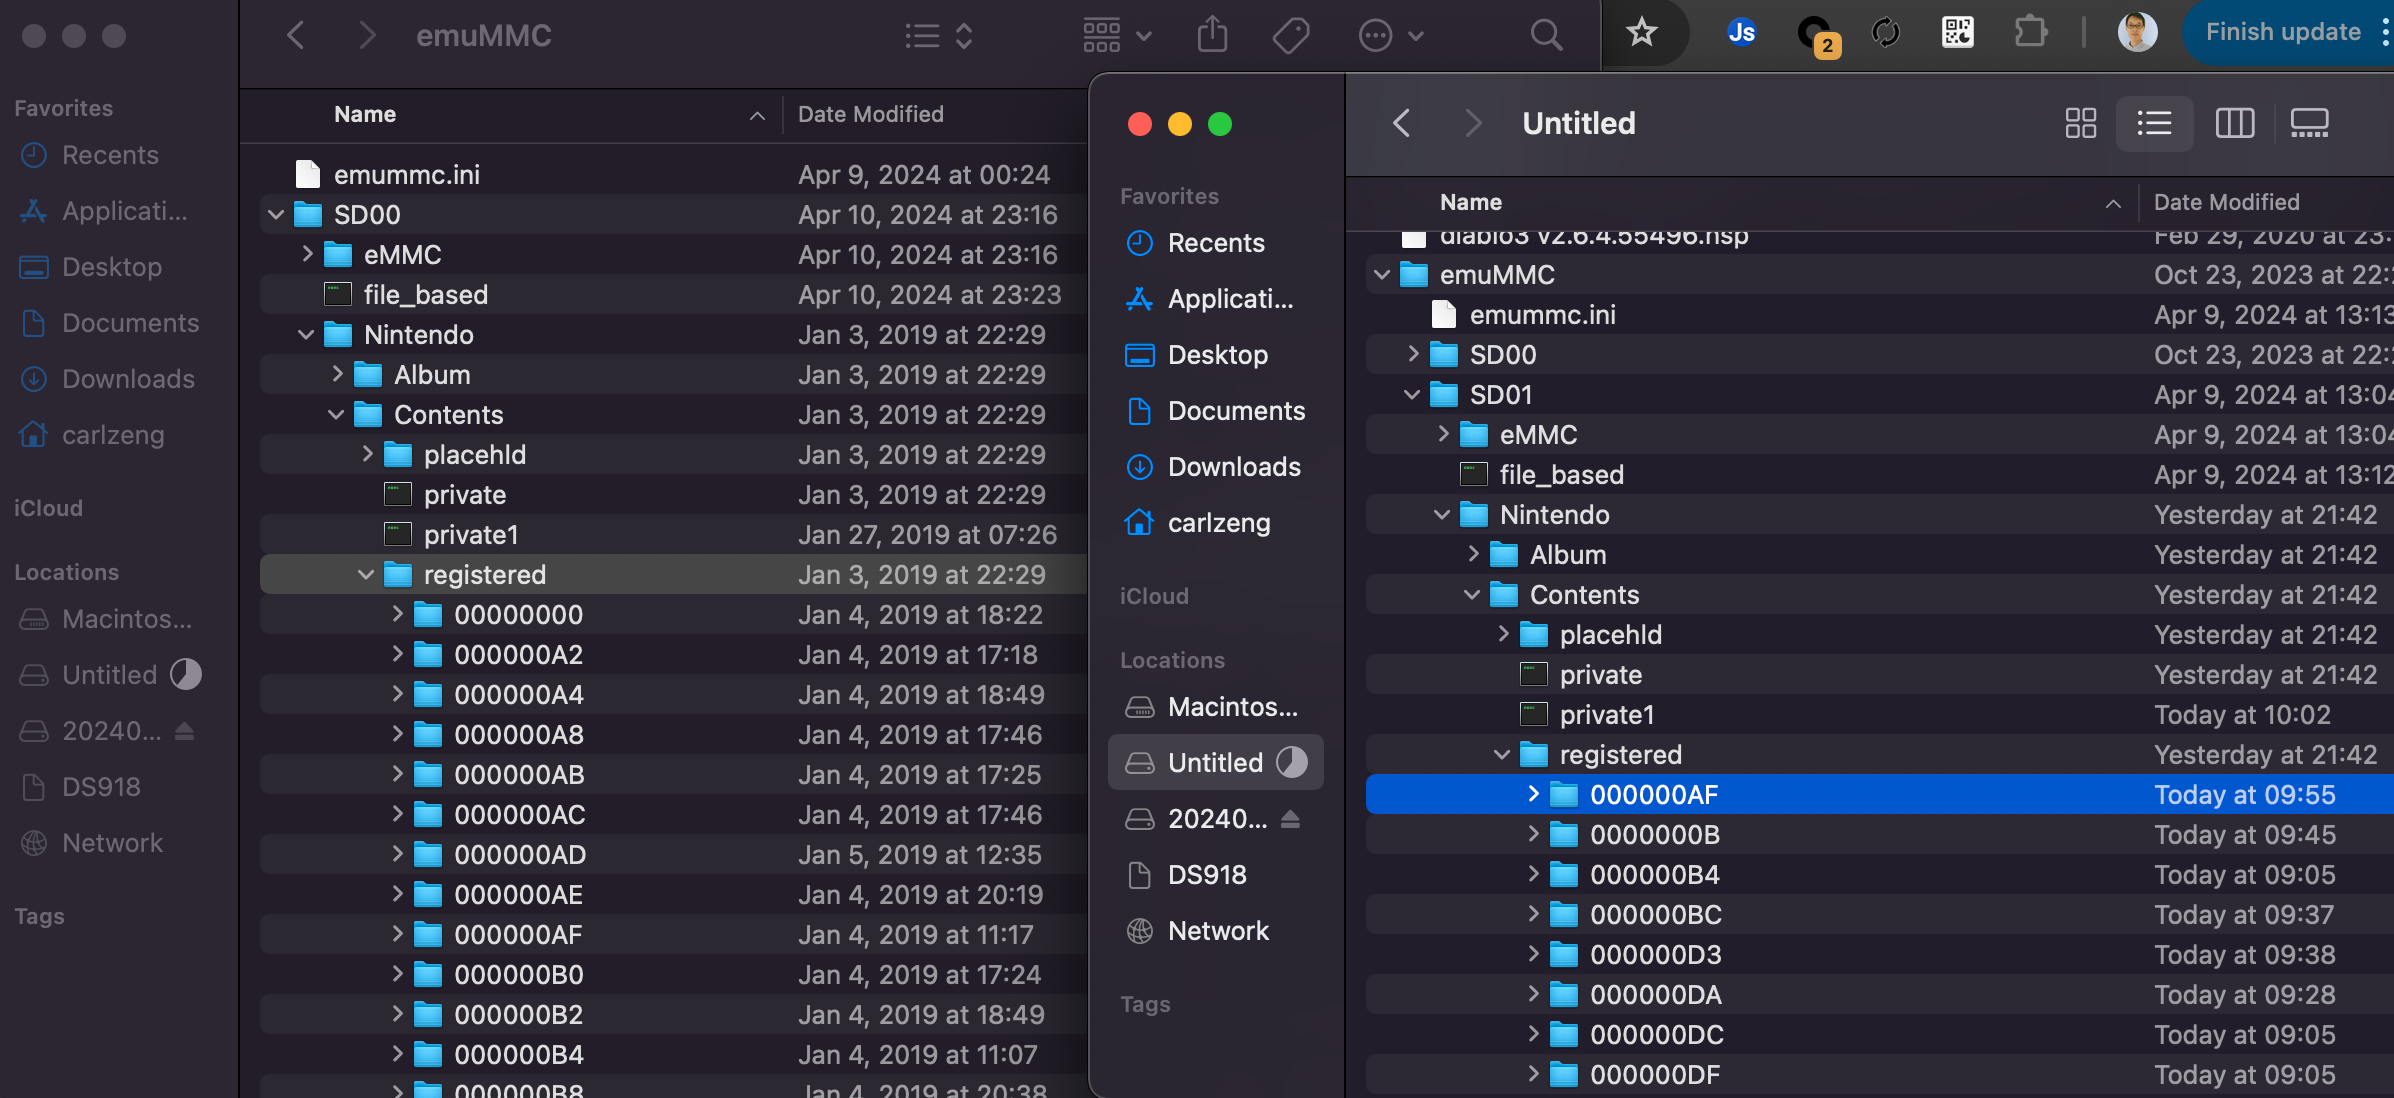Screen dimensions: 2394x1098
Task: Open the group-by menu in emuMMC toolbar
Action: 1117,36
